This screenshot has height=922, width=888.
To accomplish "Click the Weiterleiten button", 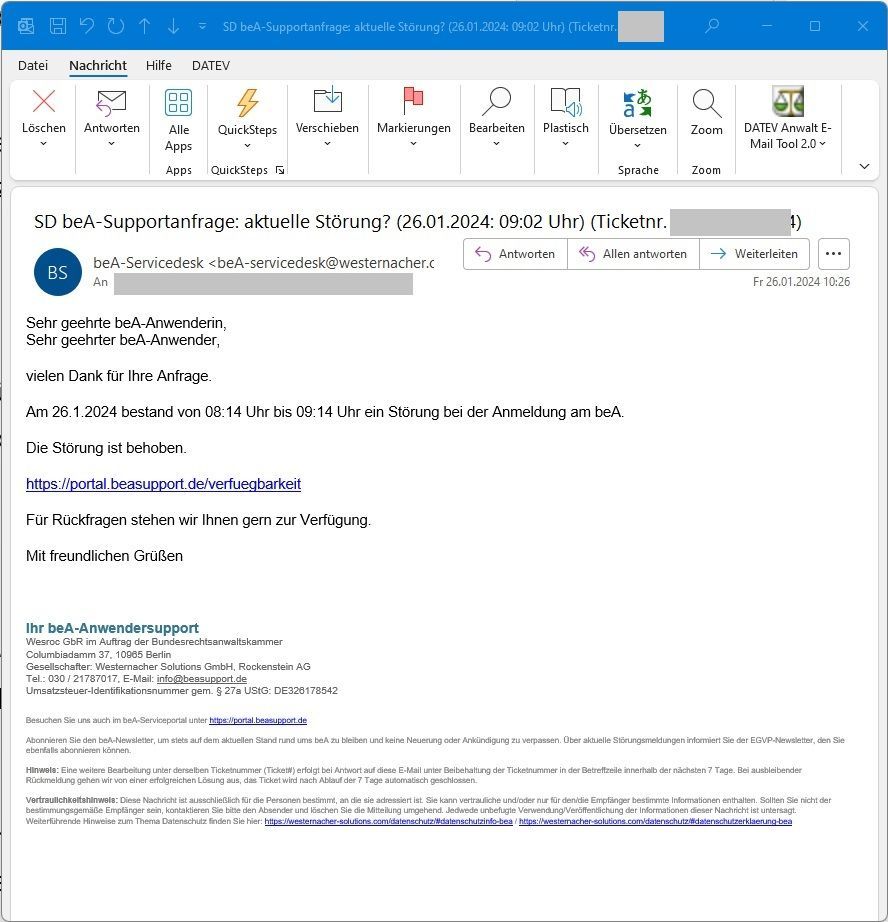I will coord(755,254).
